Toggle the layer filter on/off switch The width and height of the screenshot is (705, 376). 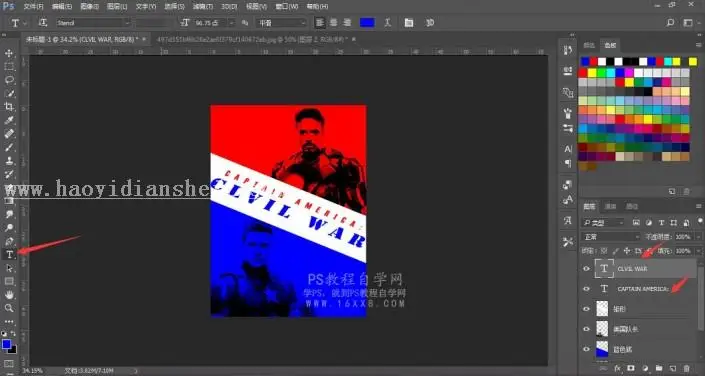(700, 222)
